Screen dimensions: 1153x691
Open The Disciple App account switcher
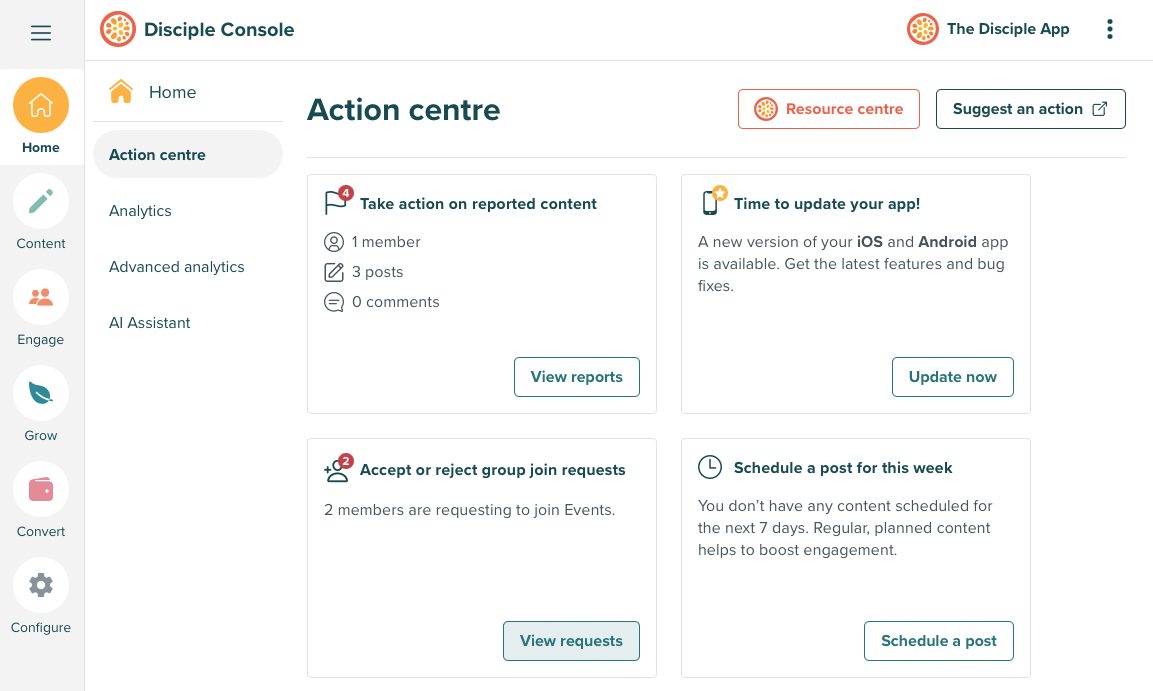(988, 30)
